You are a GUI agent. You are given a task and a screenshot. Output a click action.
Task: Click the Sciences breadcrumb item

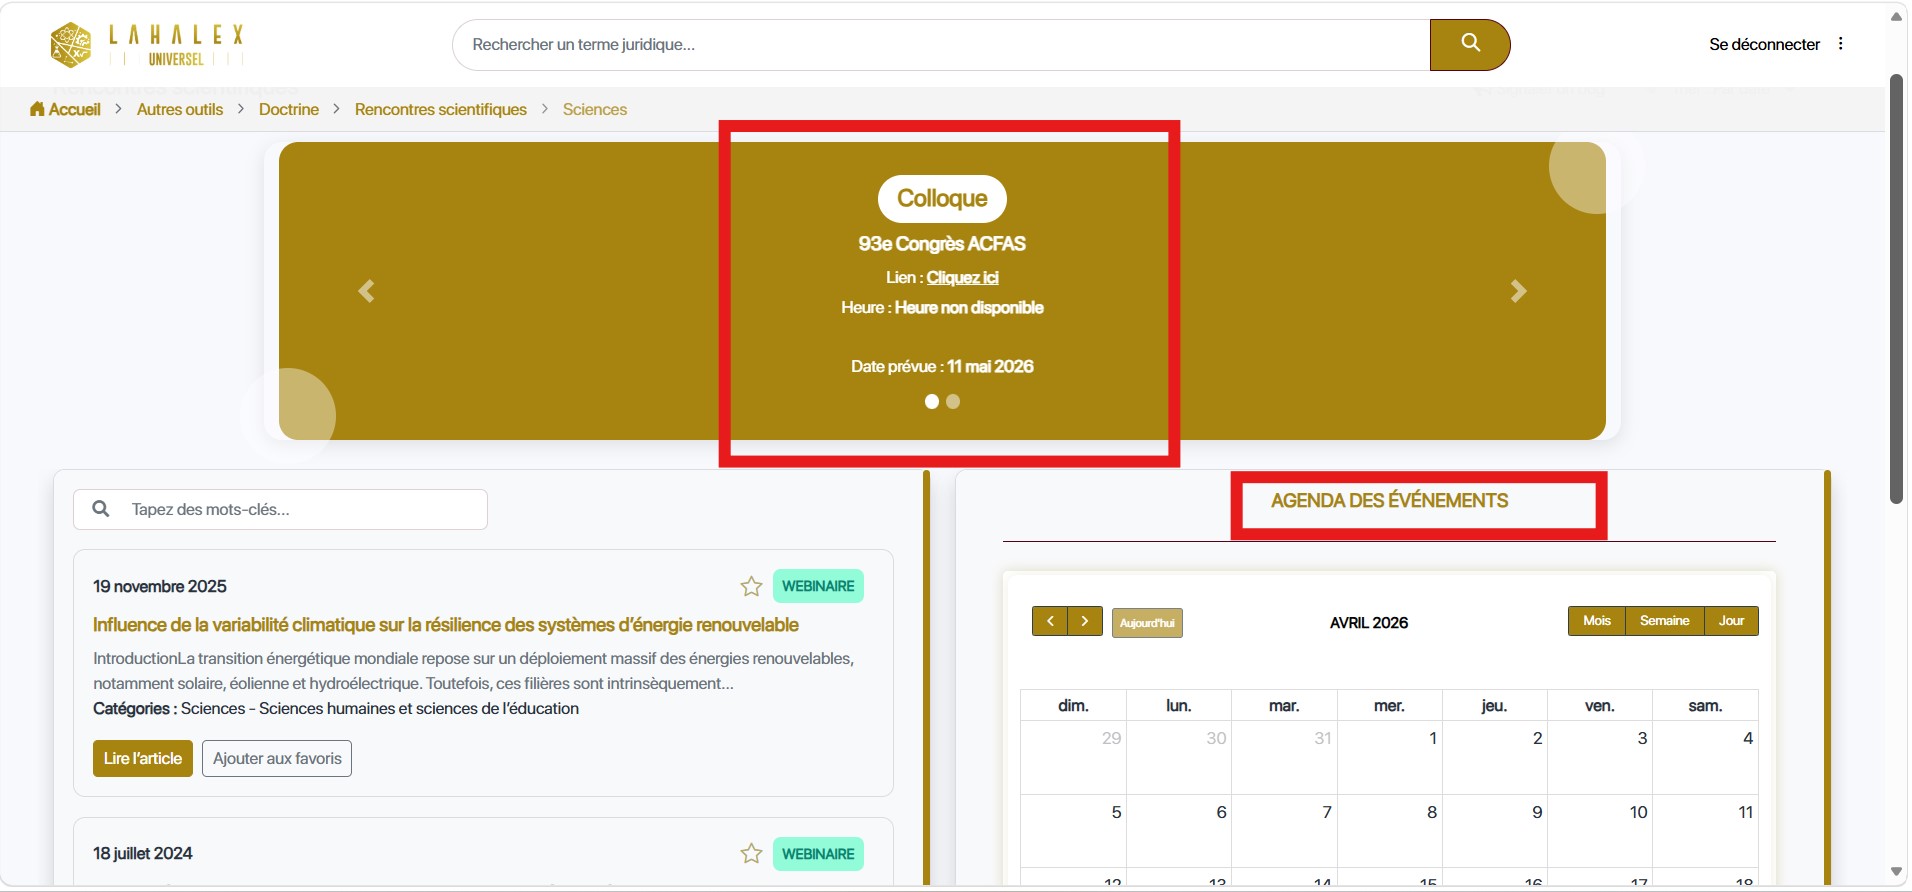(x=595, y=109)
